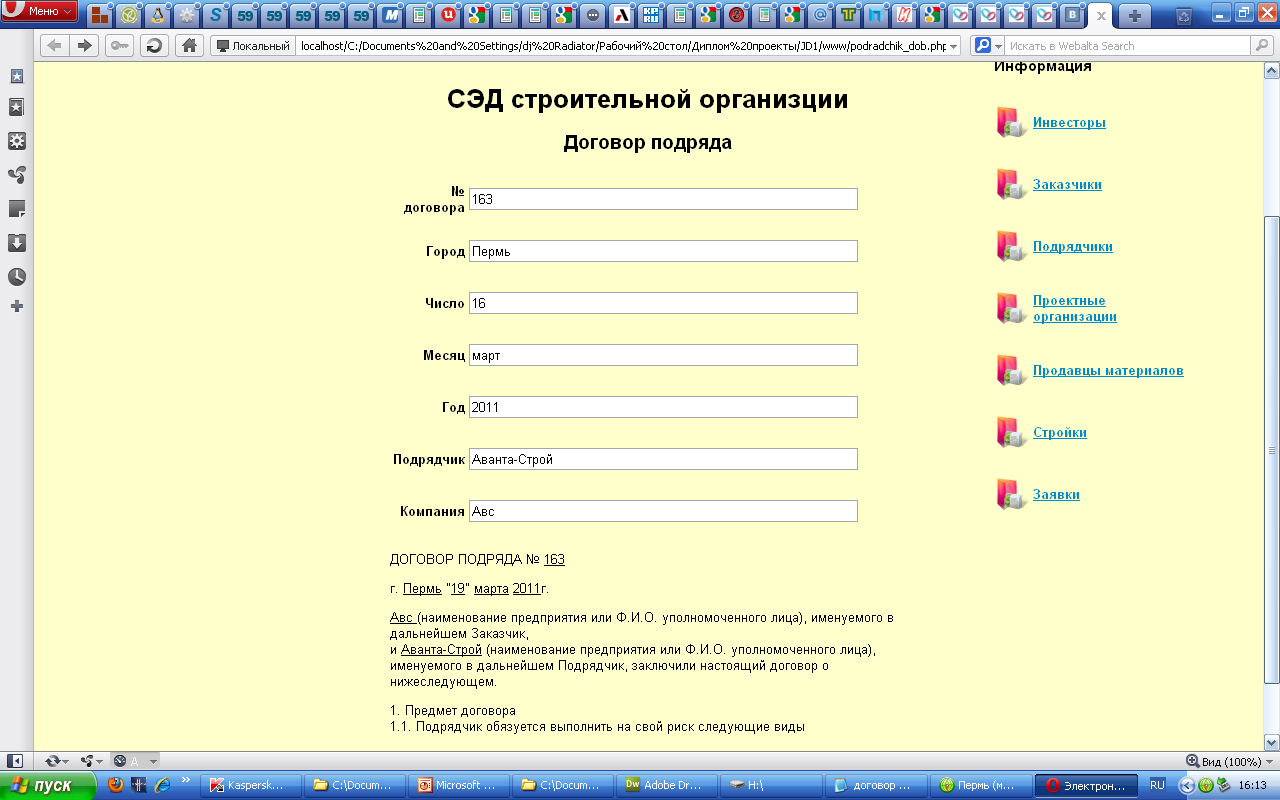Click the Год field containing 2011
Viewport: 1280px width, 800px height.
pyautogui.click(x=663, y=407)
